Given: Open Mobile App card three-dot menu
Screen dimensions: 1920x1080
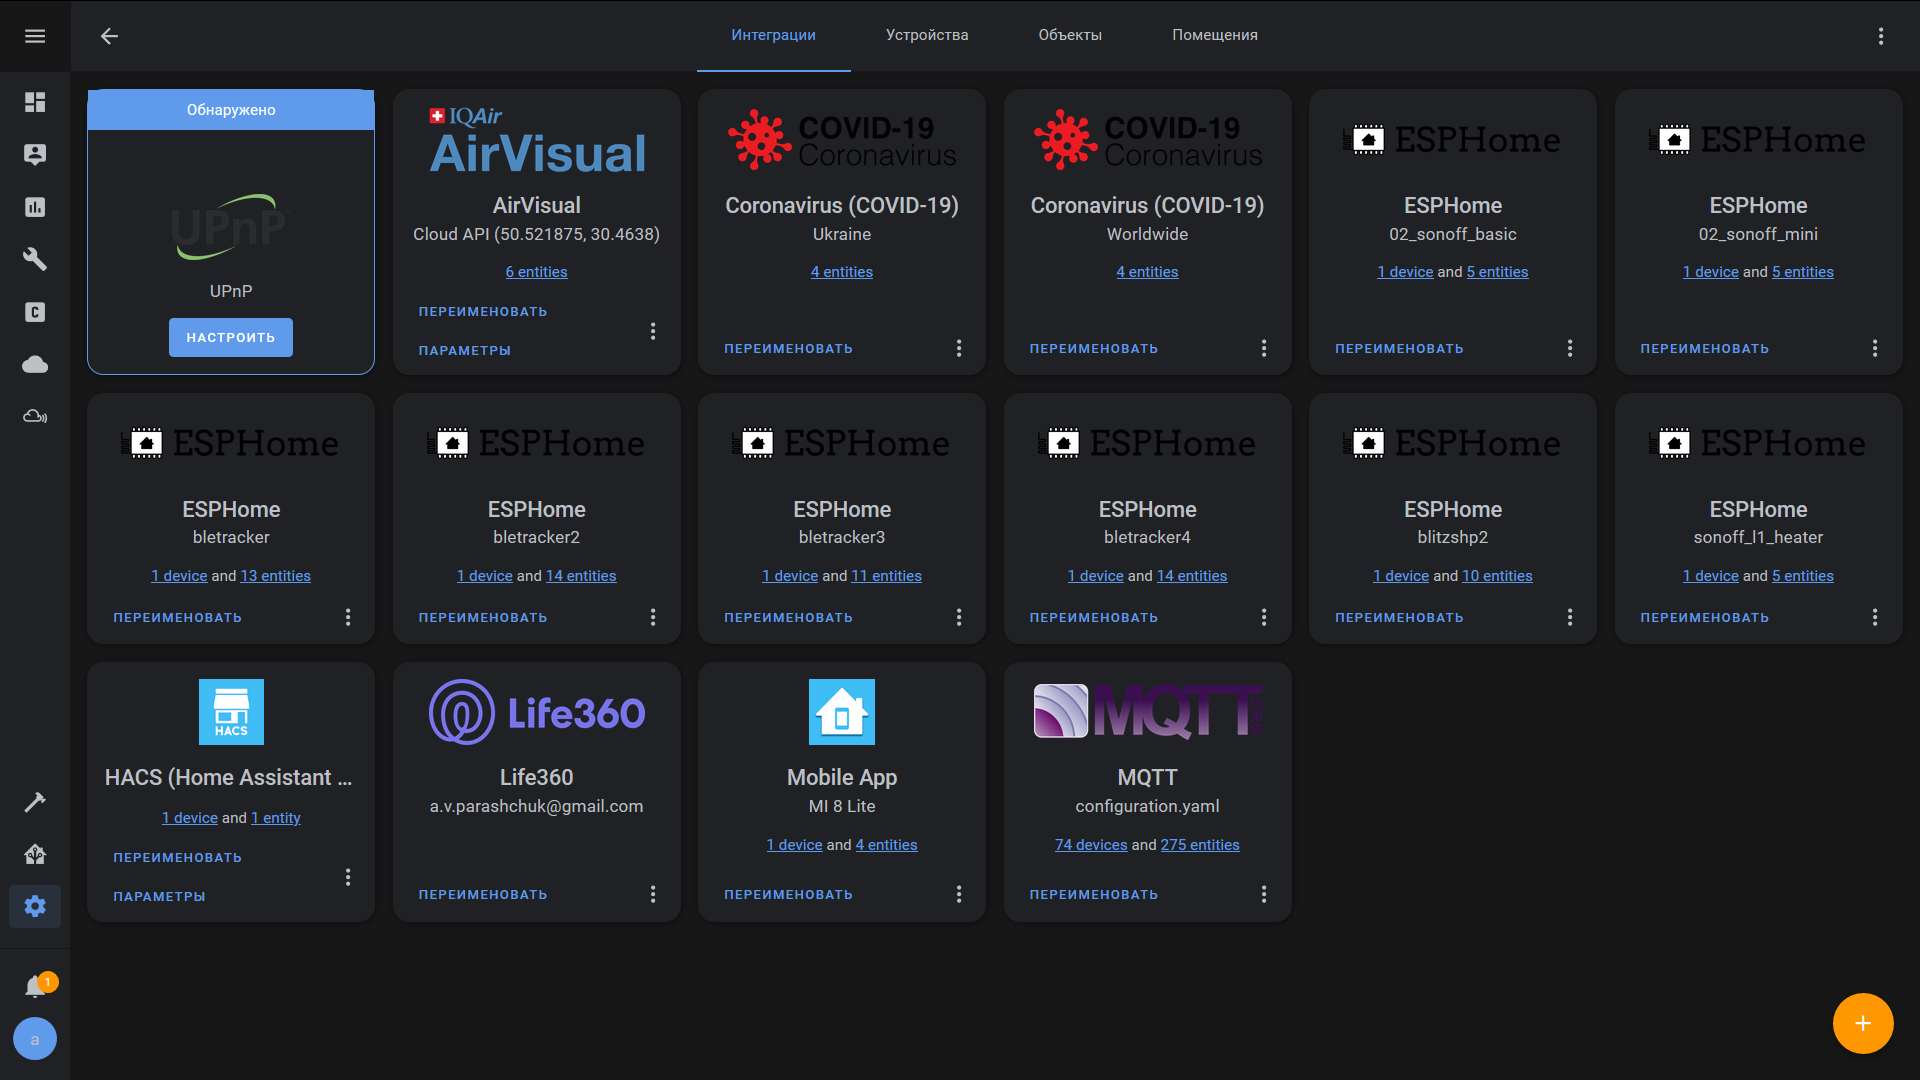Looking at the screenshot, I should click(958, 894).
